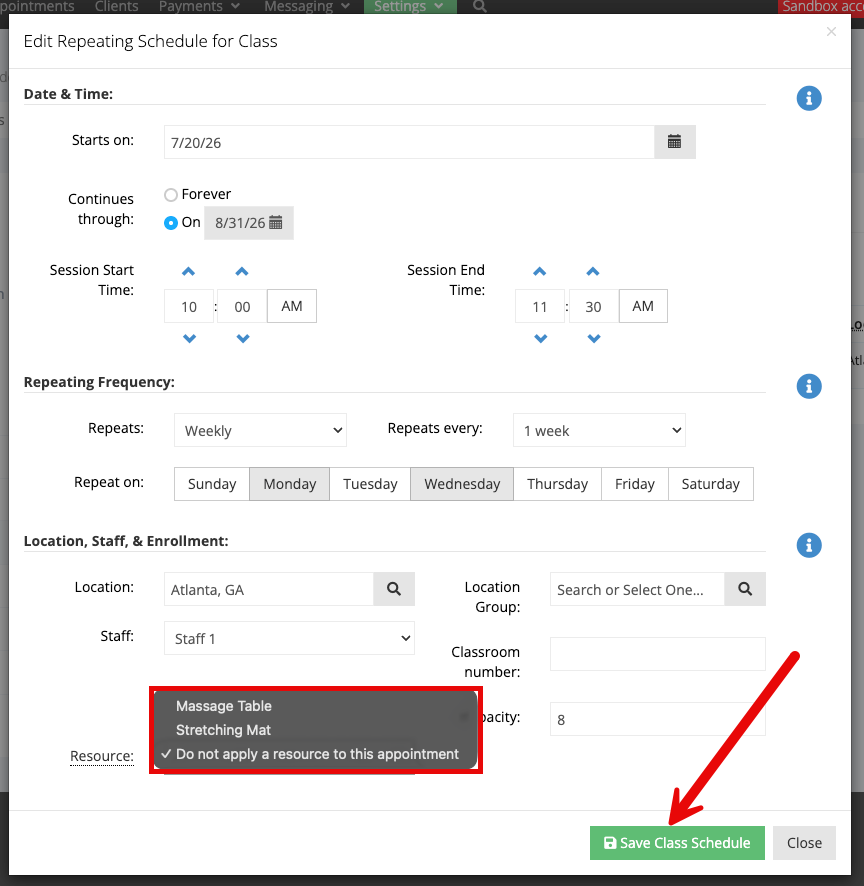Click the Location search magnifier icon
864x886 pixels.
394,589
